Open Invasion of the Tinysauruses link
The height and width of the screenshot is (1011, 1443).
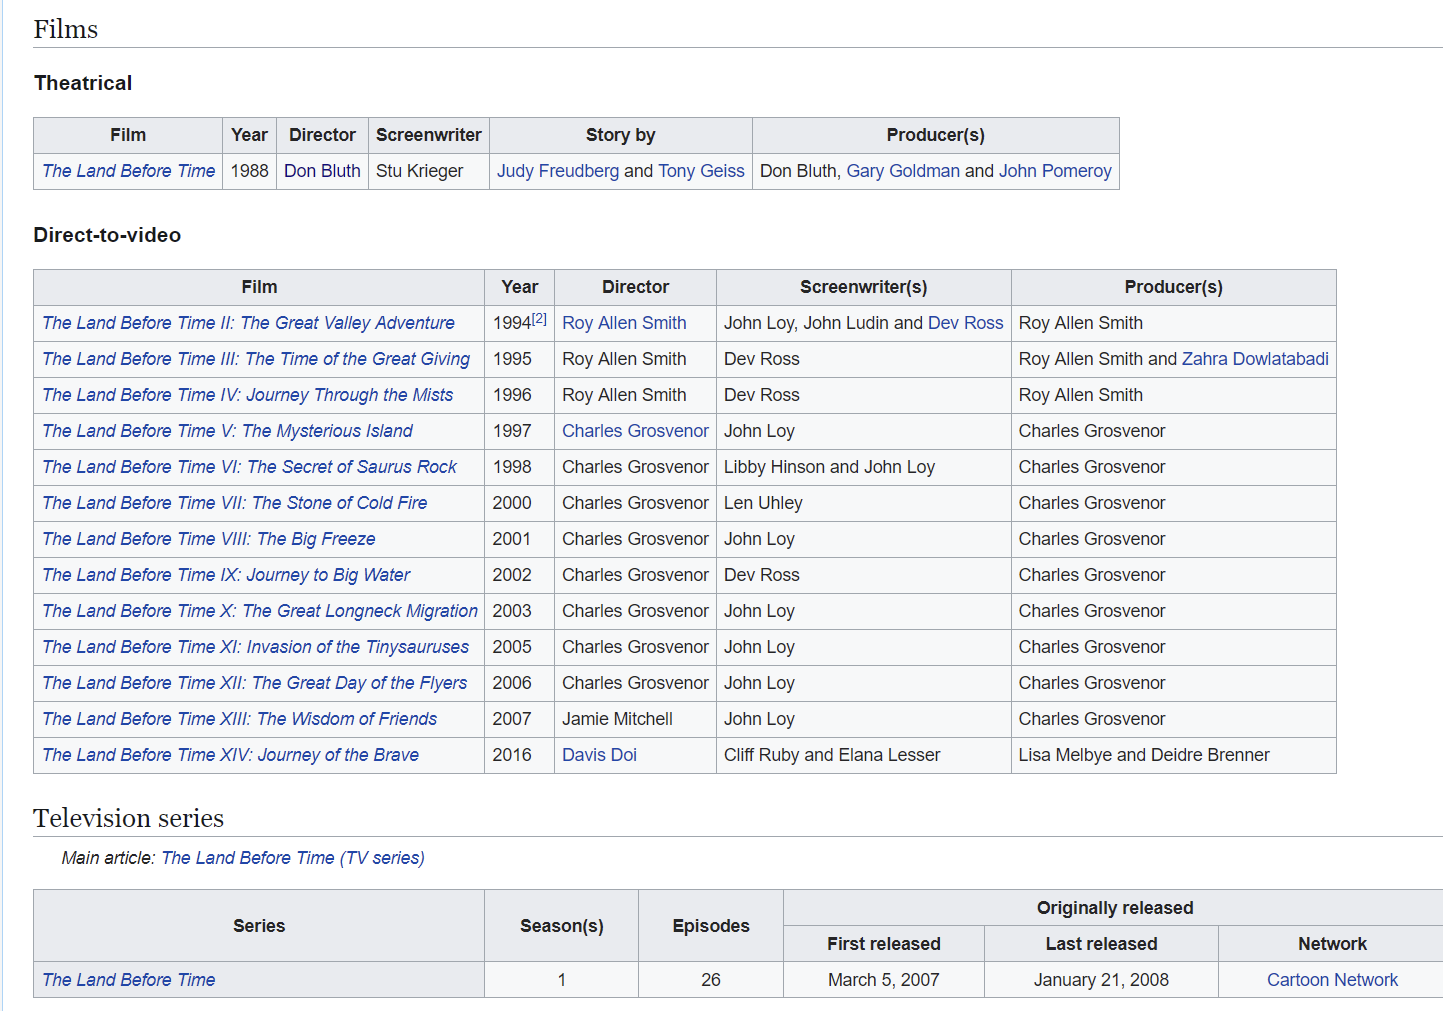click(255, 647)
